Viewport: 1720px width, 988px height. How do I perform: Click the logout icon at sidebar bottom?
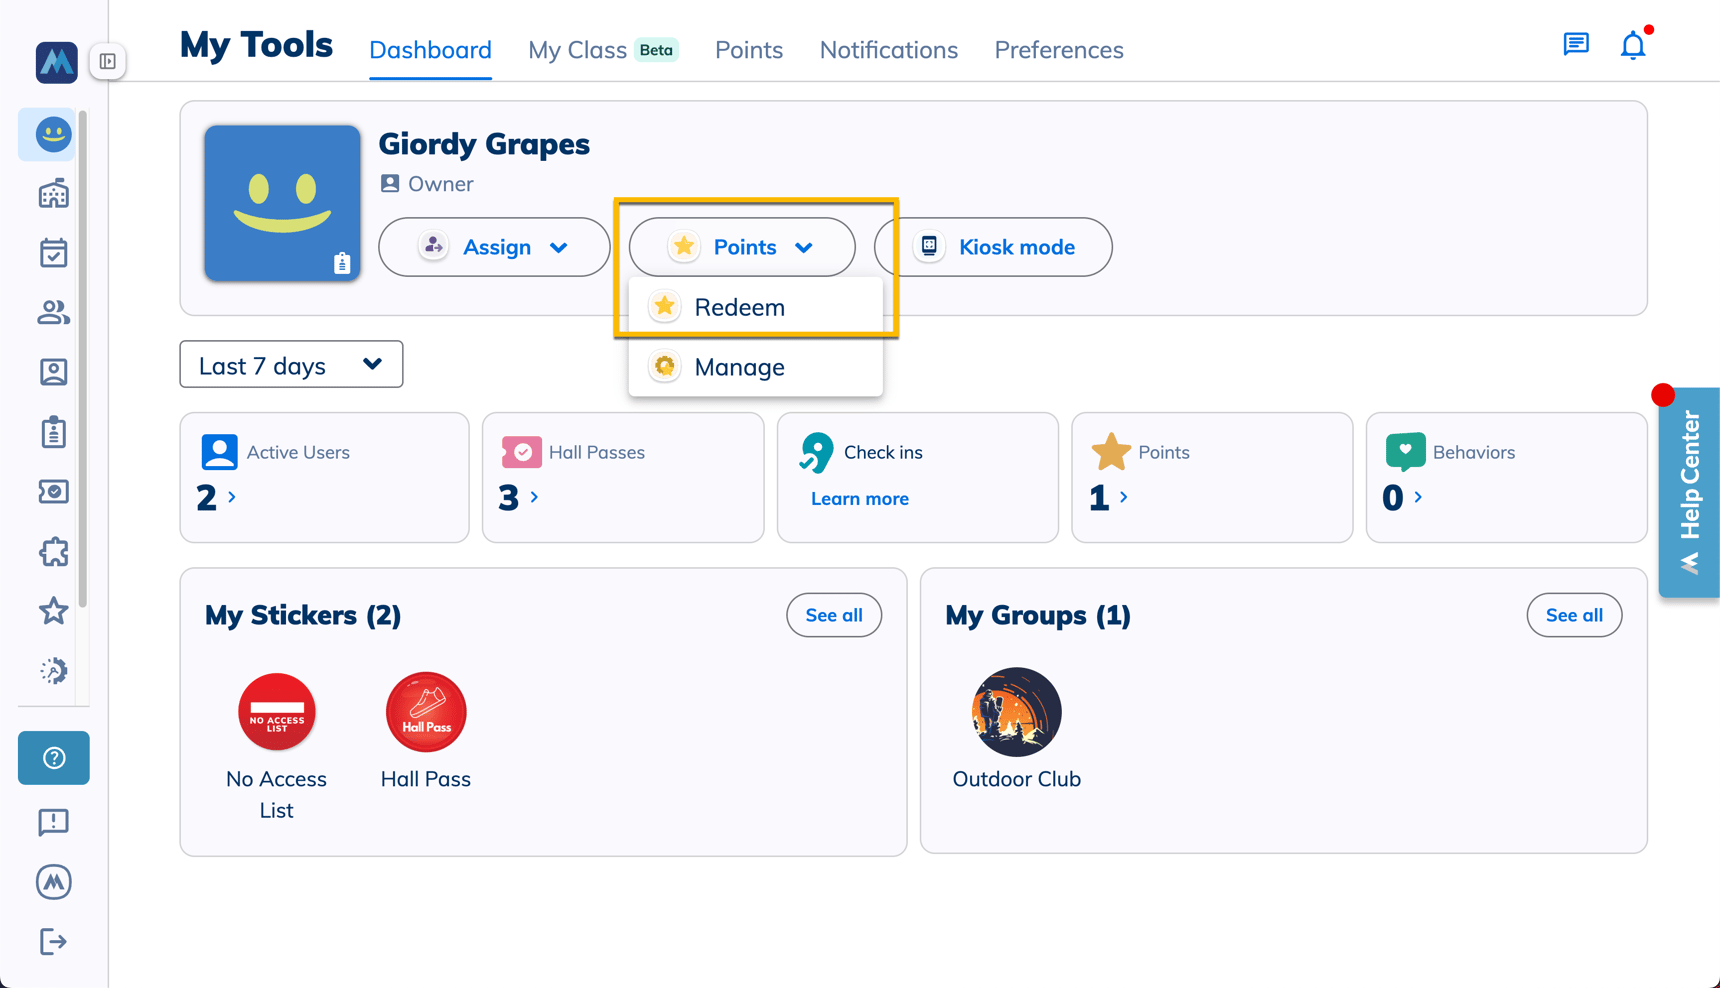[53, 941]
